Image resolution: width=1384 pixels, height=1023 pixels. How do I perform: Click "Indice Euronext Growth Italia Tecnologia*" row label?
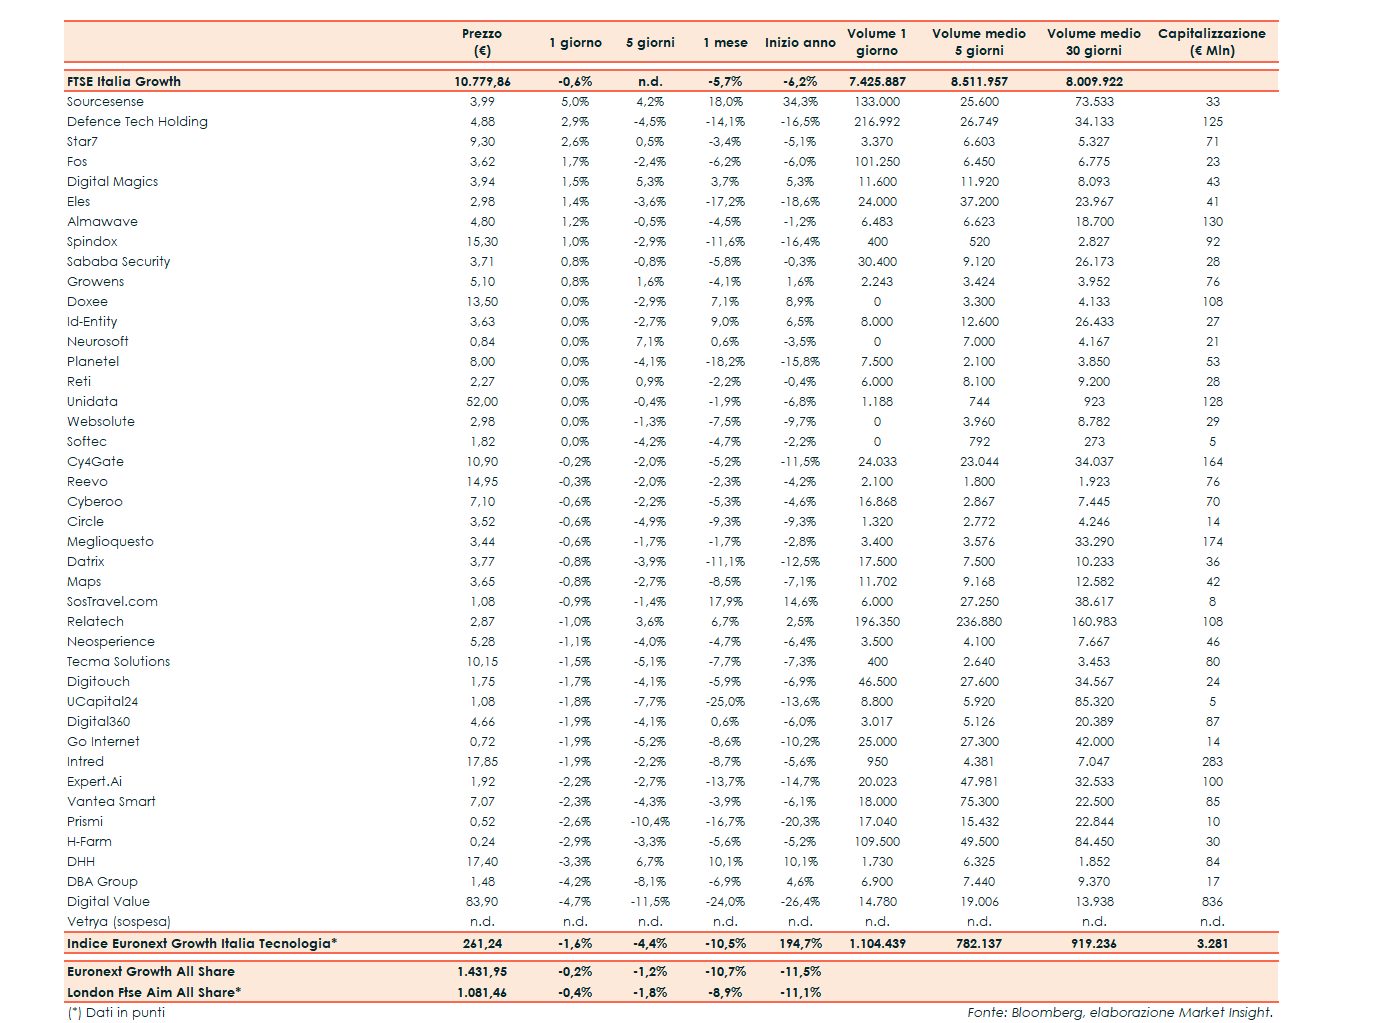tap(202, 943)
